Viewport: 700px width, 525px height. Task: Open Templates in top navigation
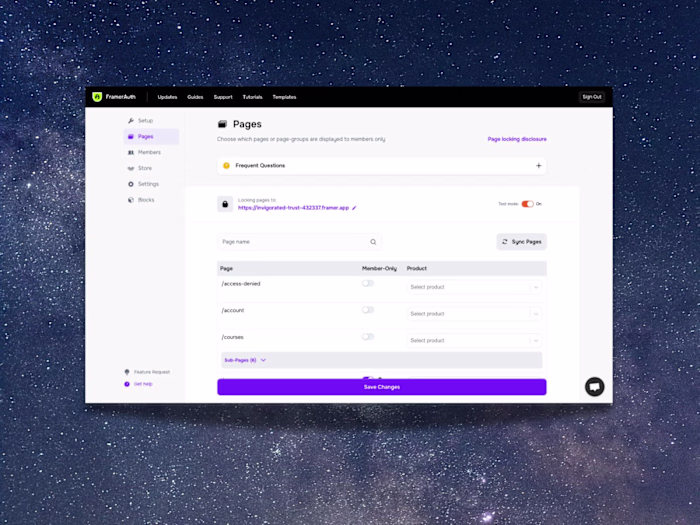[x=284, y=97]
